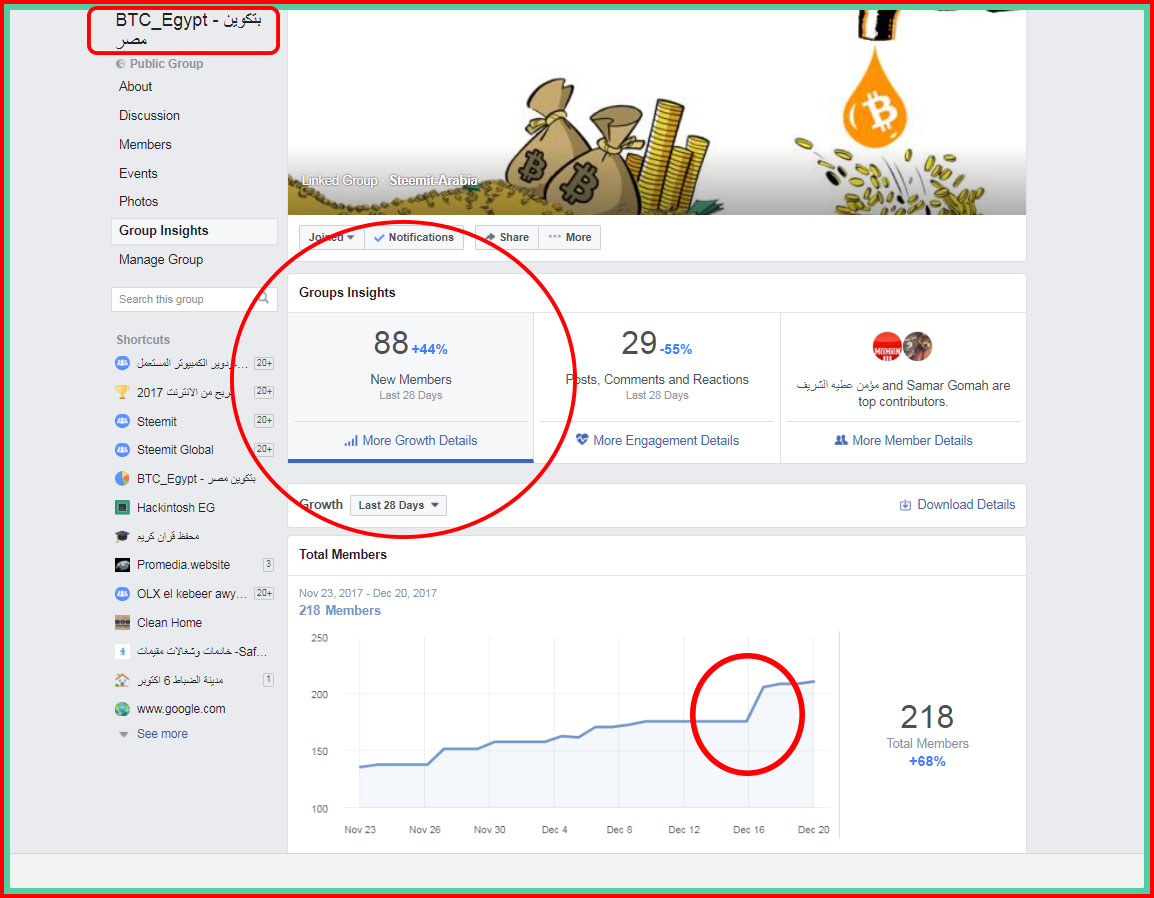Open the Joined dropdown button
The image size is (1154, 898).
331,237
